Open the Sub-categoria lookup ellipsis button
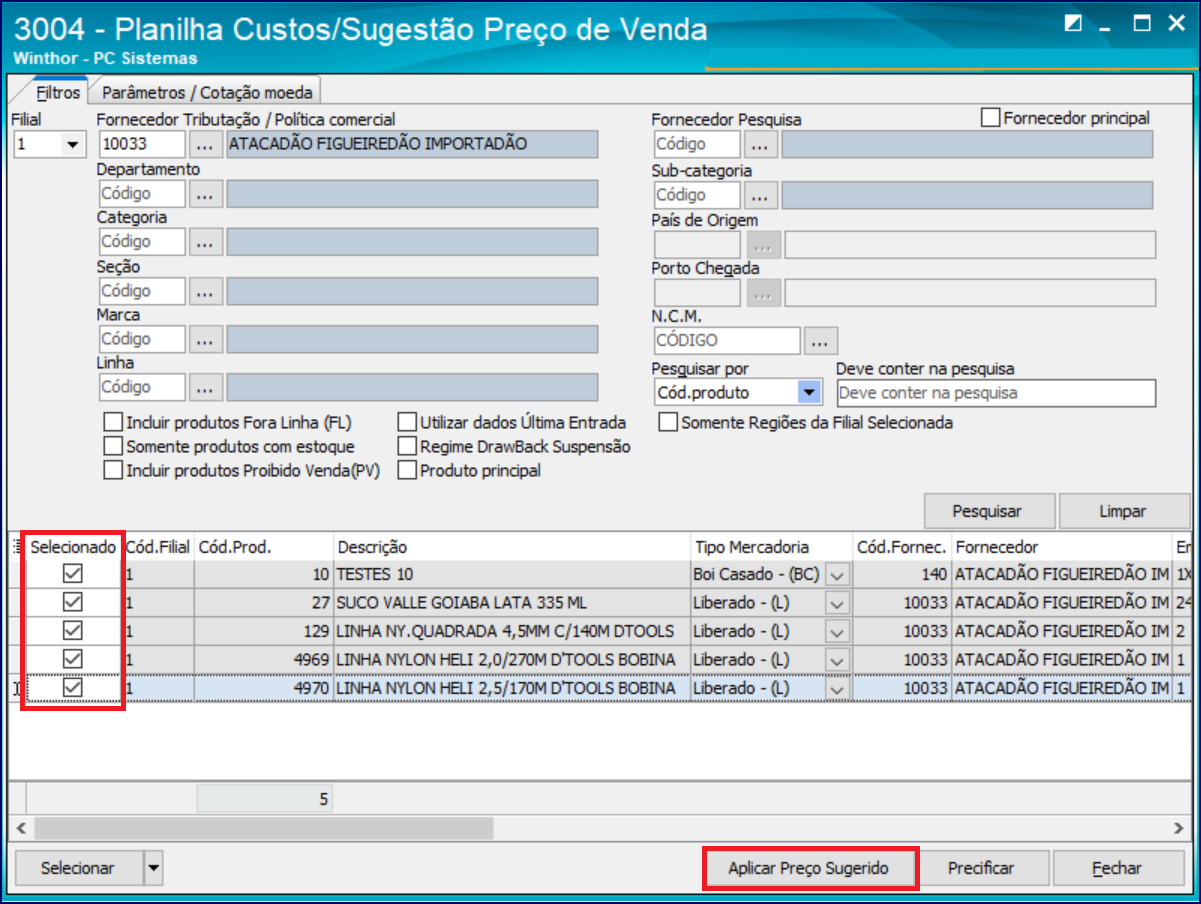The width and height of the screenshot is (1201, 904). [x=761, y=195]
